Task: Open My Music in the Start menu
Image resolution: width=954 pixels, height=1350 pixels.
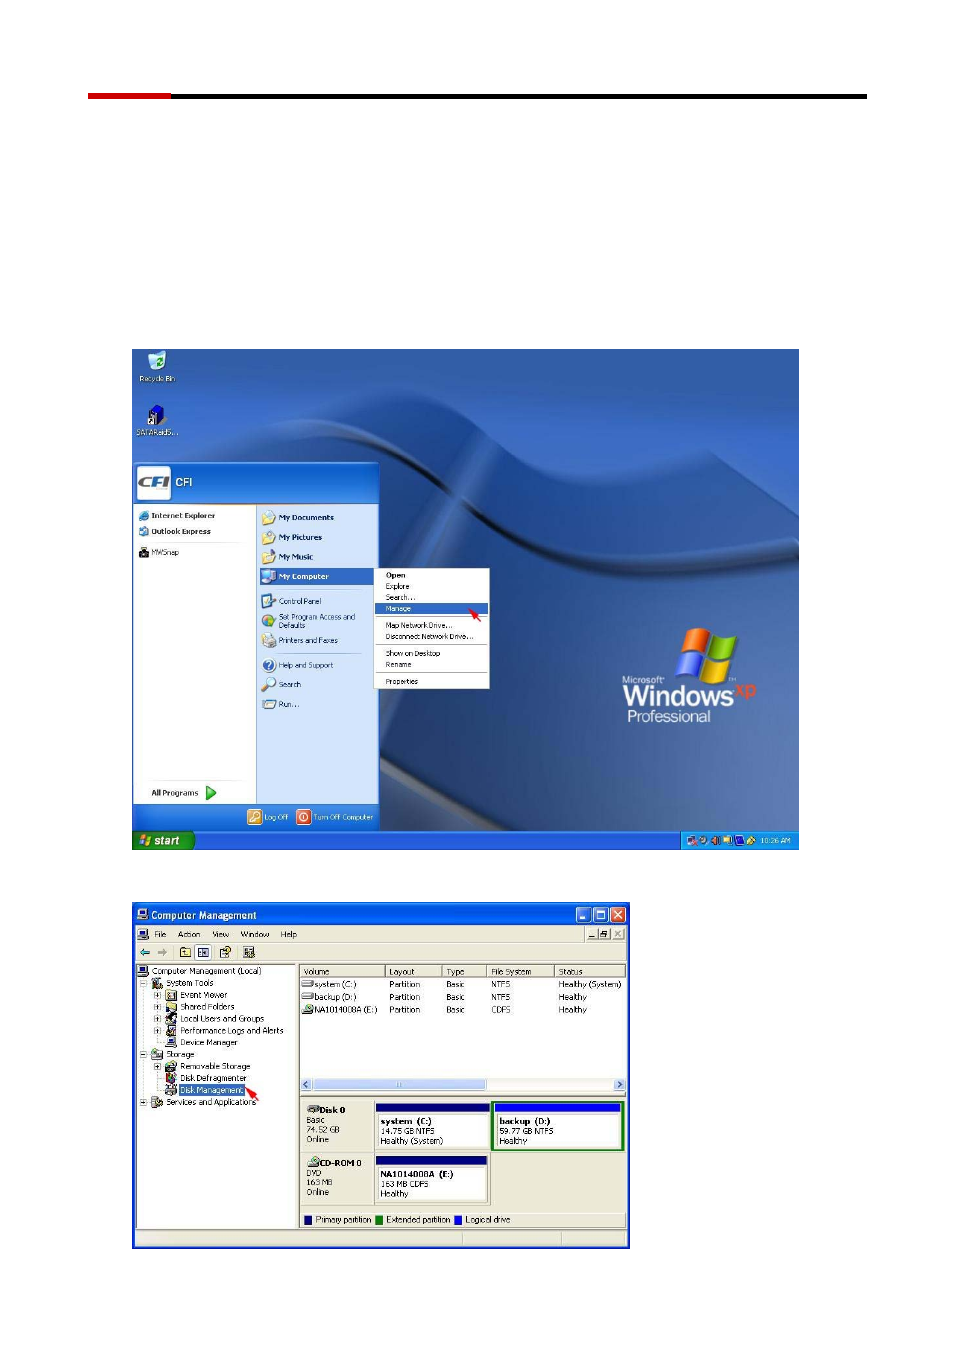Action: pyautogui.click(x=287, y=557)
